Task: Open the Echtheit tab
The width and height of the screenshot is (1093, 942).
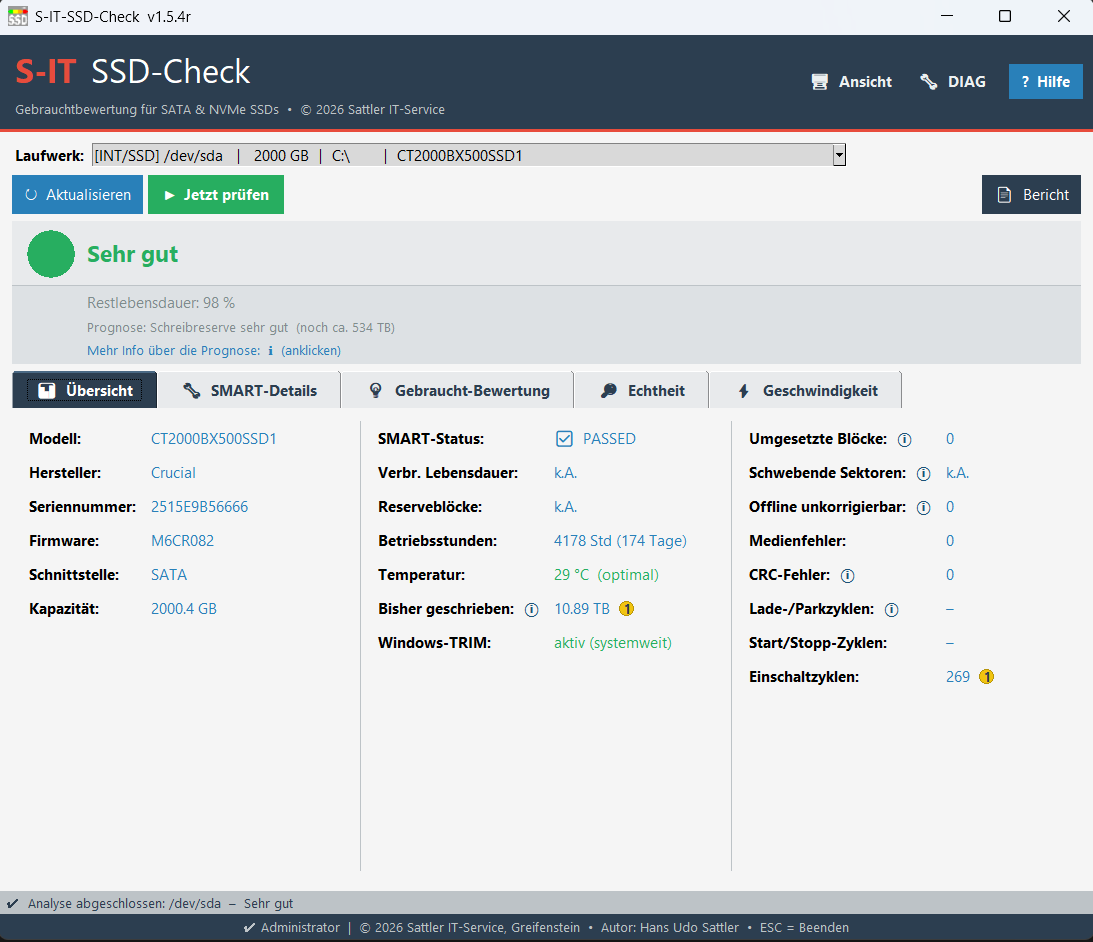Action: click(x=641, y=390)
